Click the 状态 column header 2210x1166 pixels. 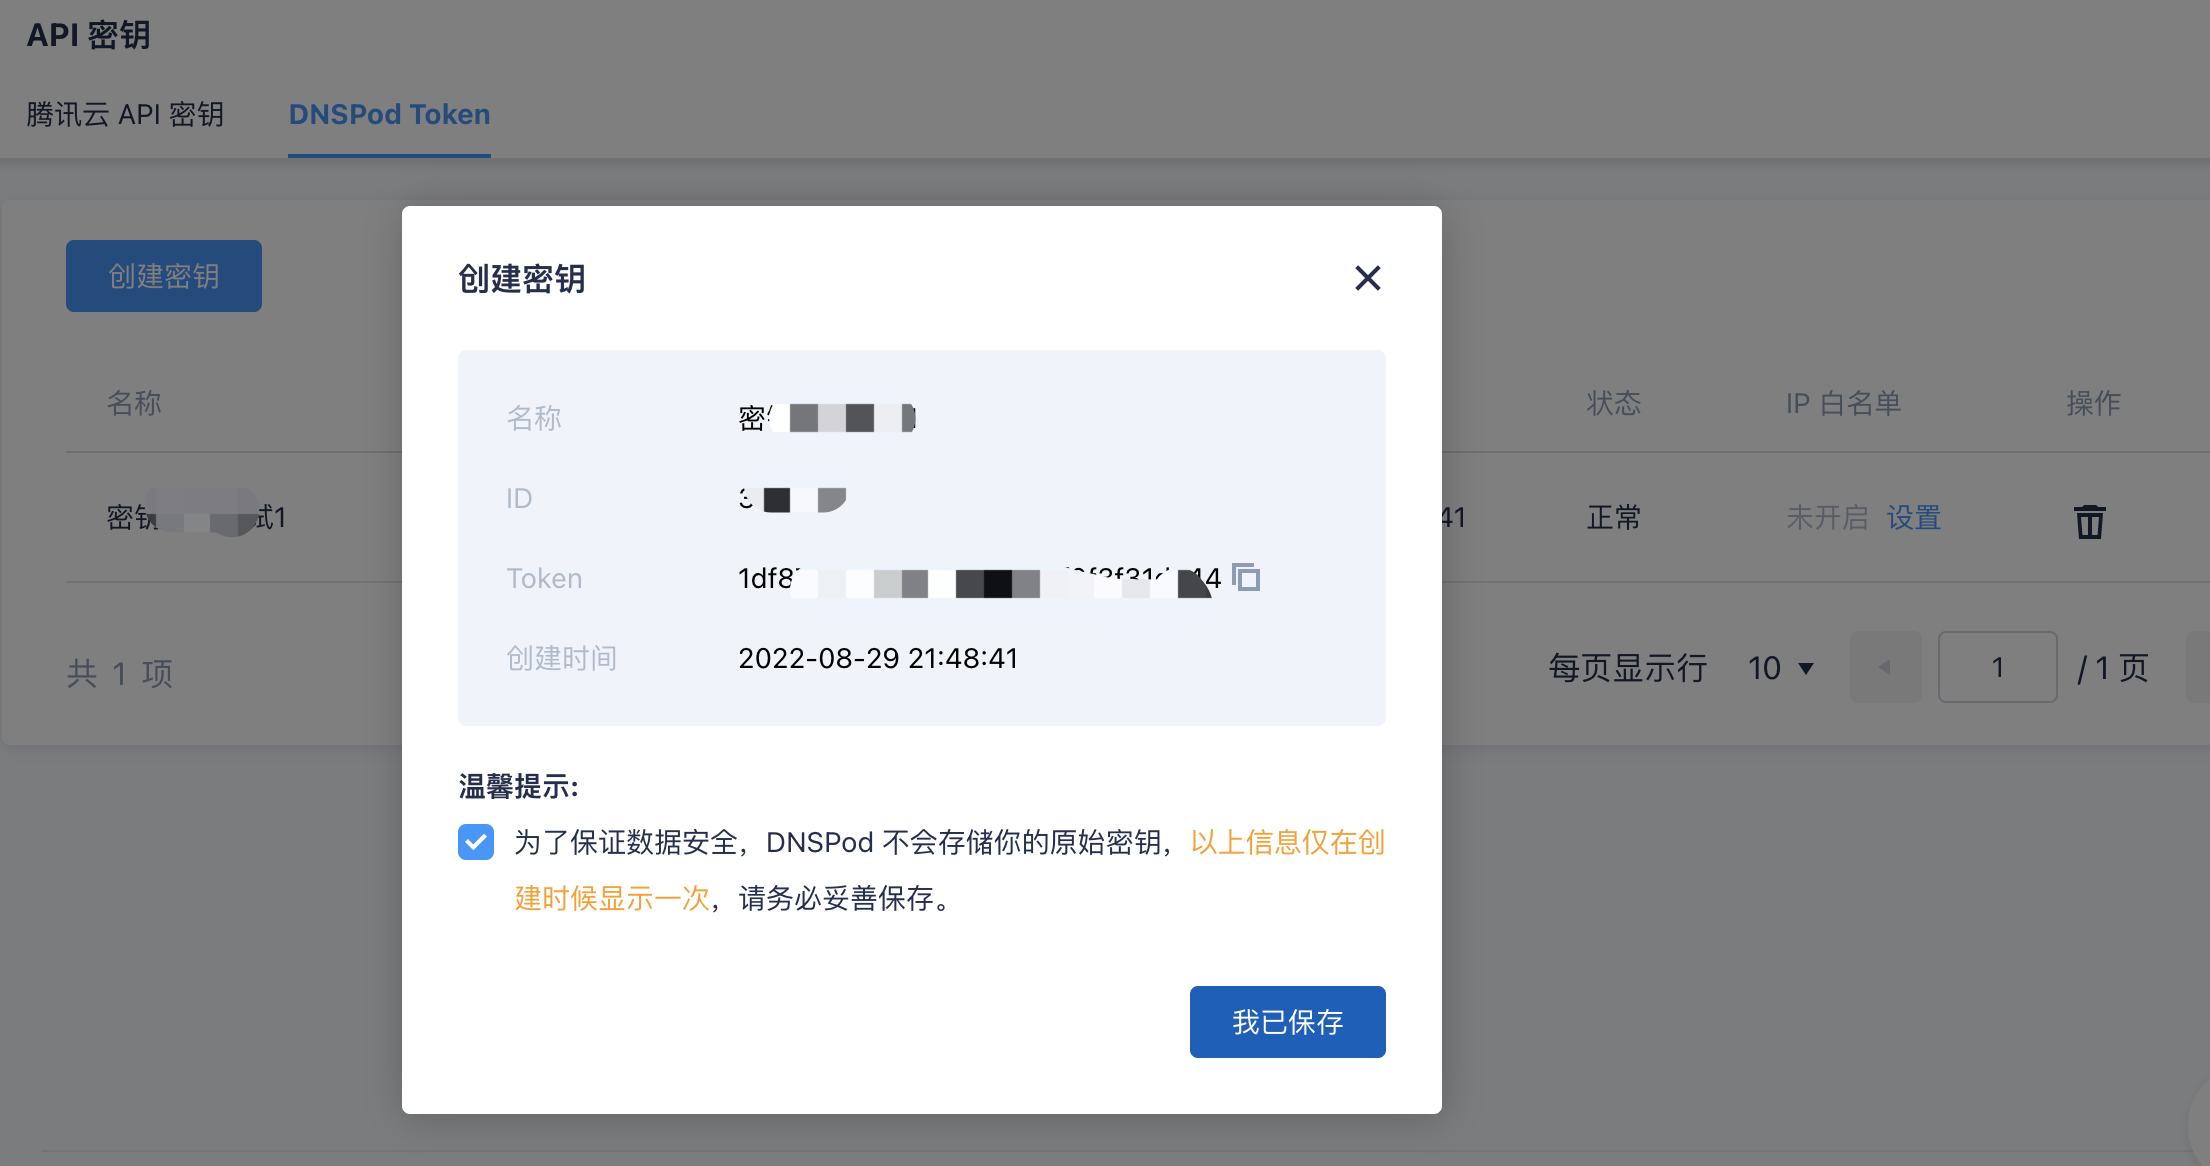[1614, 403]
